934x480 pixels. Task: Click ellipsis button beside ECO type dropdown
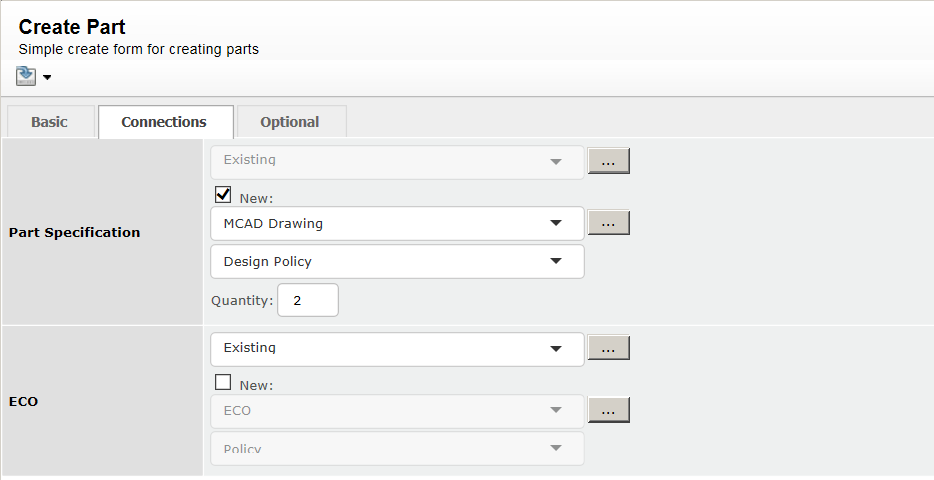click(x=608, y=410)
